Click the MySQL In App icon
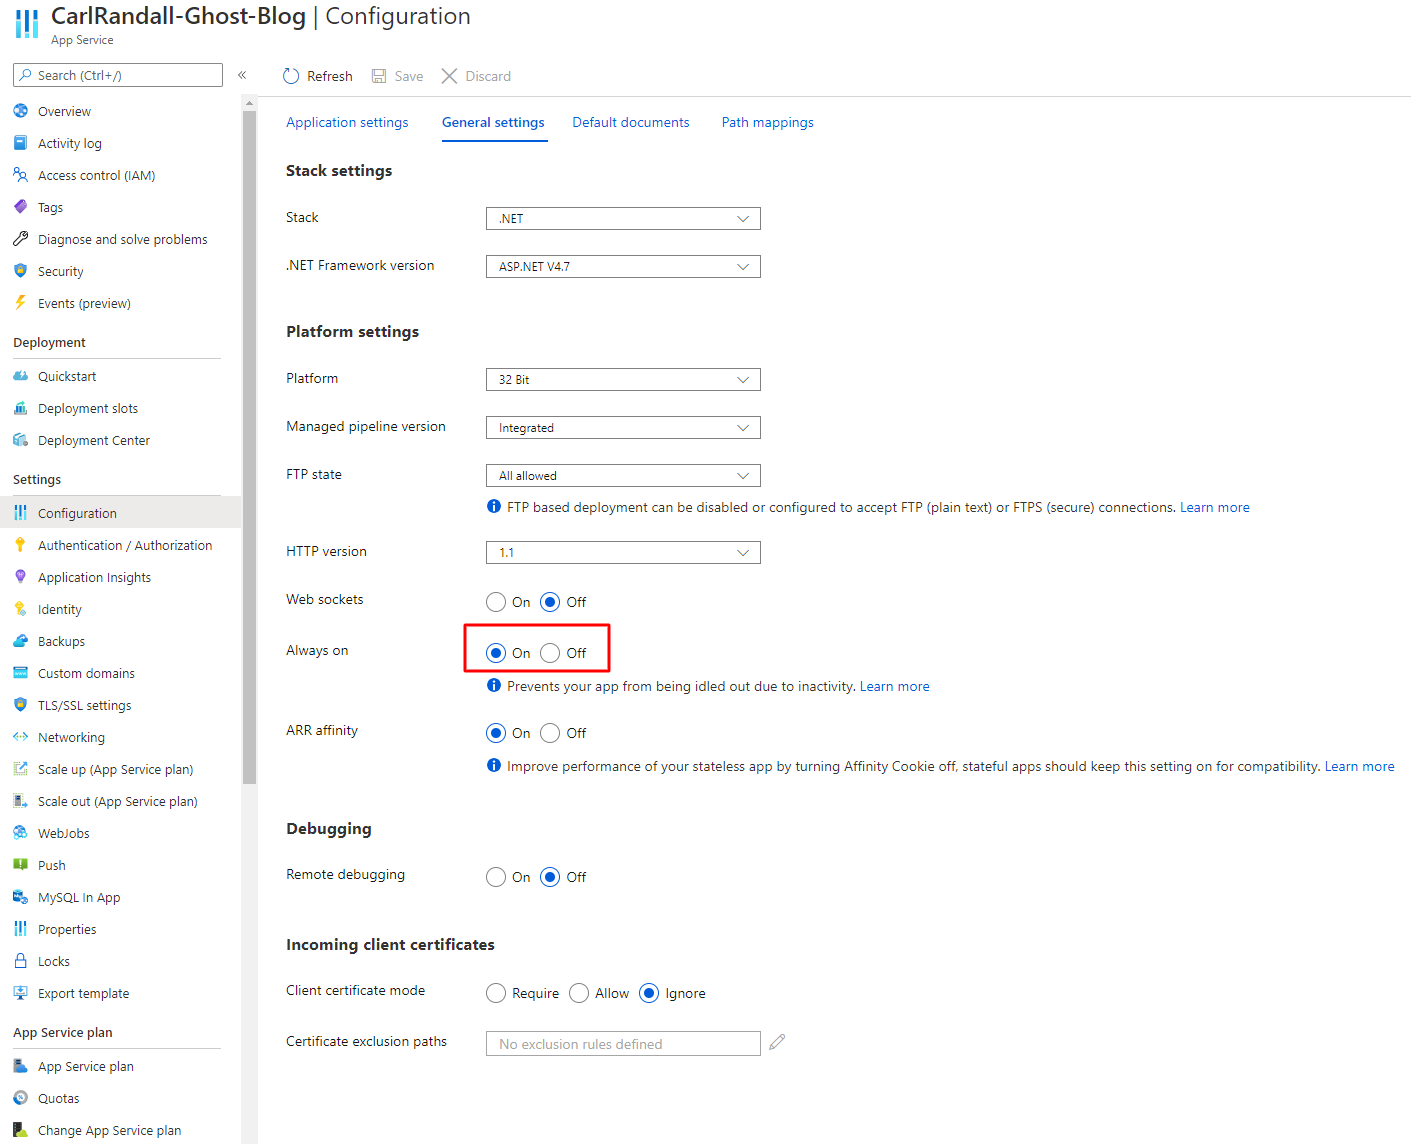The width and height of the screenshot is (1411, 1144). pyautogui.click(x=20, y=897)
